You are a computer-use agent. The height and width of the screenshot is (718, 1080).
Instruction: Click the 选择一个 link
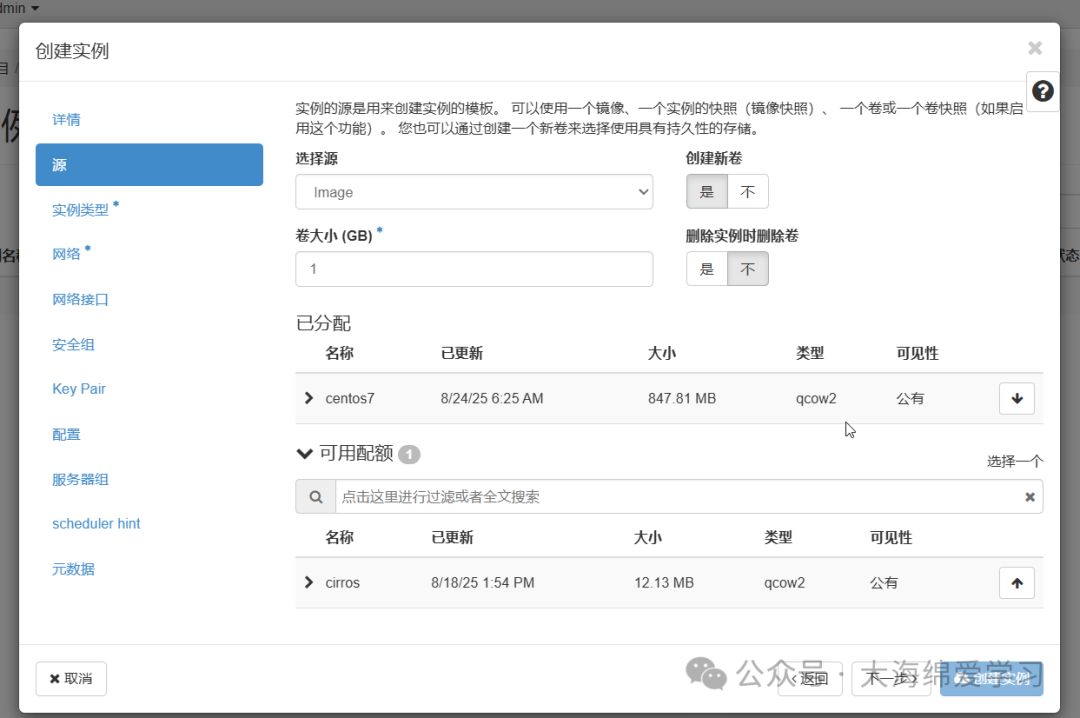(x=1014, y=461)
